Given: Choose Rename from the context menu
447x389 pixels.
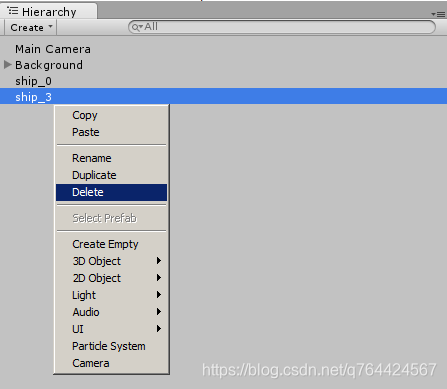Looking at the screenshot, I should coord(111,158).
